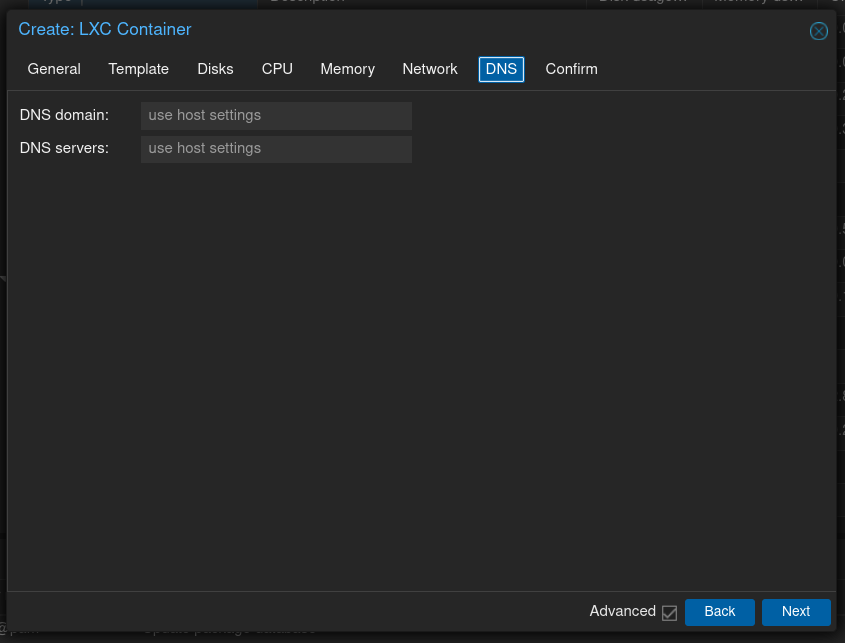This screenshot has height=643, width=845.
Task: Jump to the Confirm tab
Action: tap(571, 69)
